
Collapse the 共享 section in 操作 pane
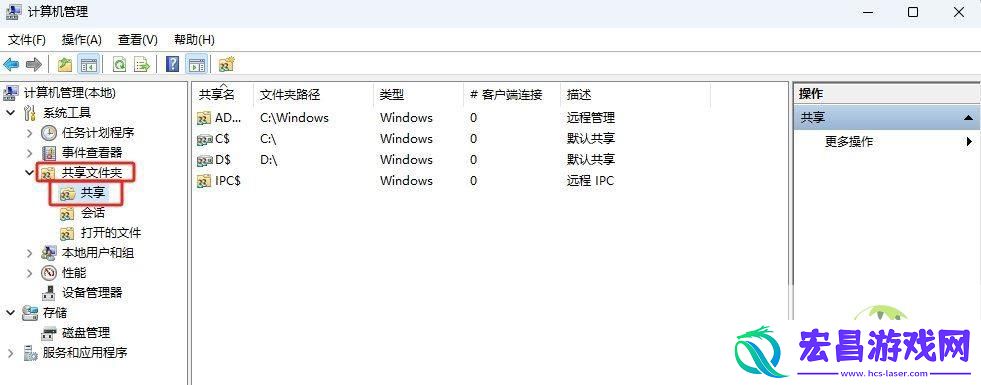968,118
